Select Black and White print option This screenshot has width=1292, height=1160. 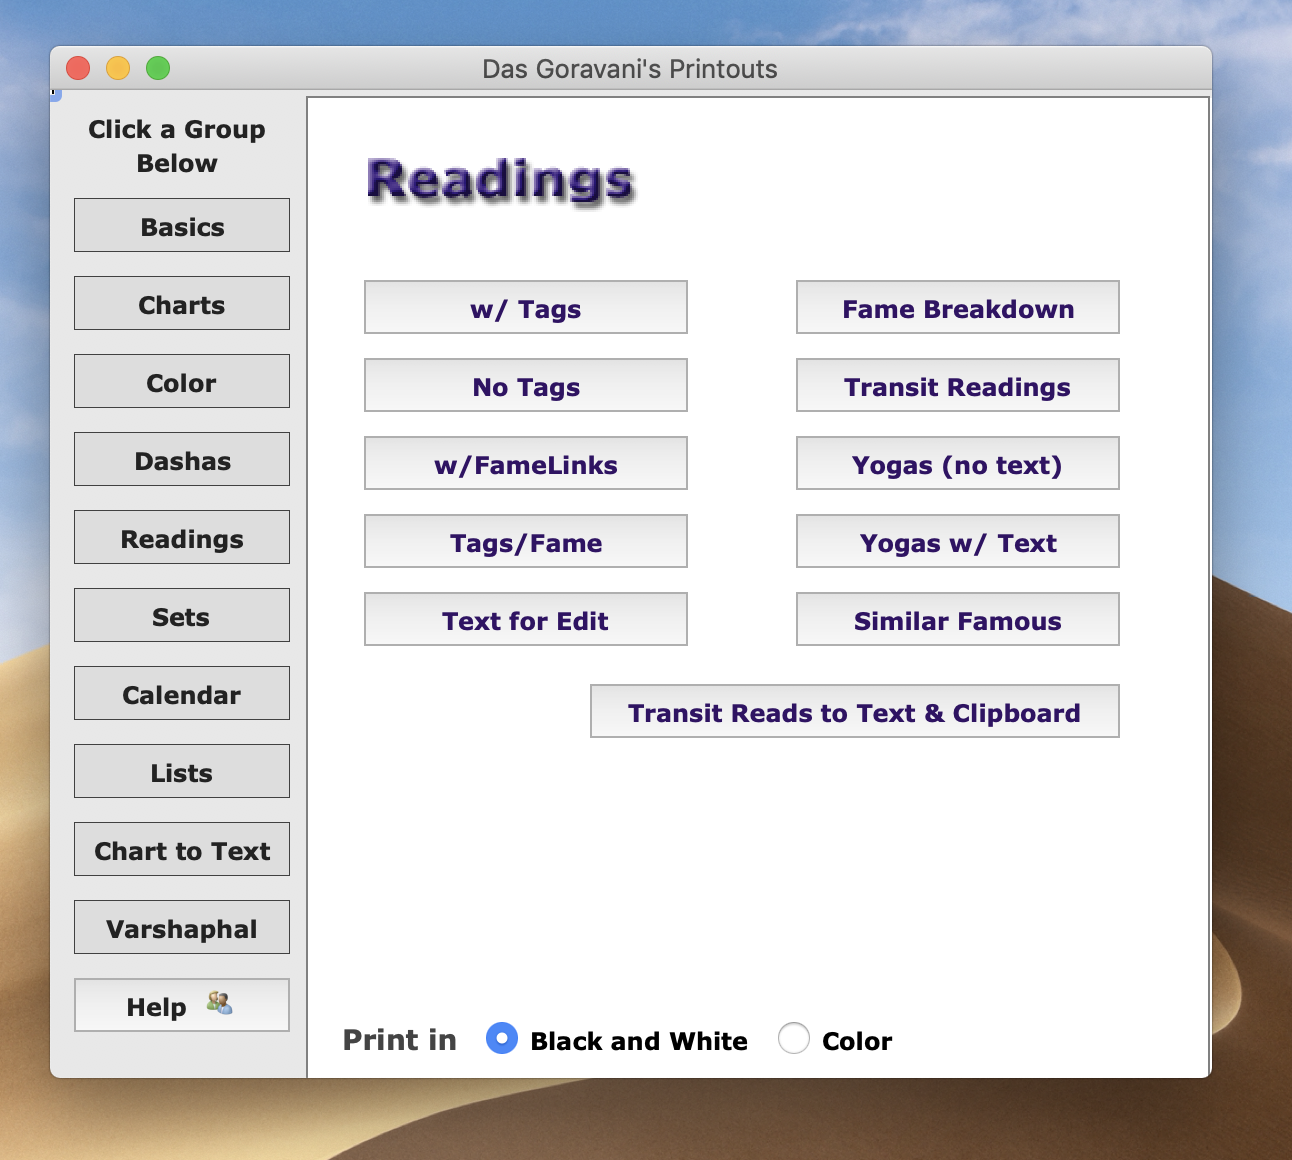tap(502, 1039)
